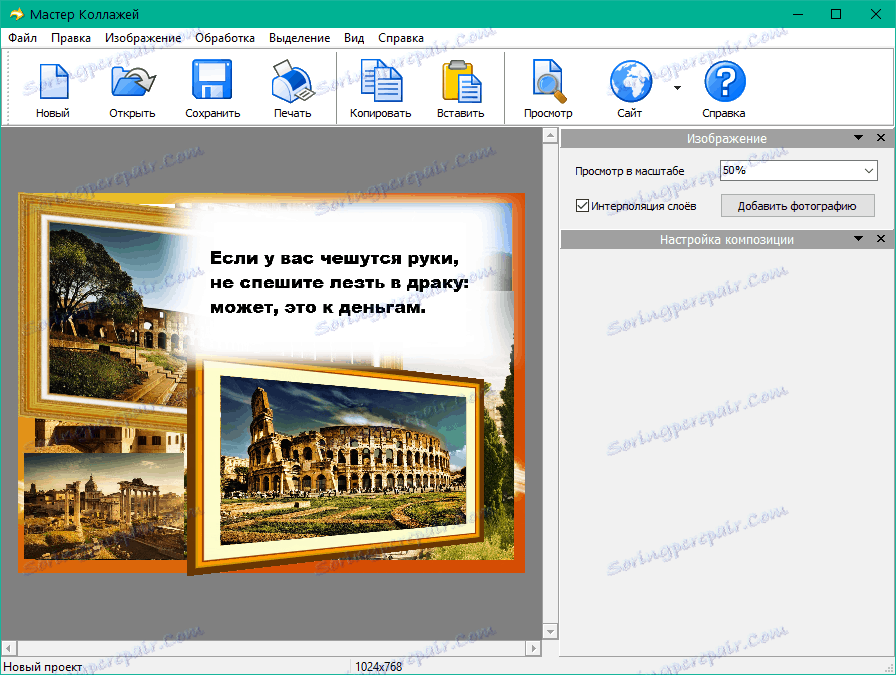Collapse the Настройка композиции panel arrow

pos(858,239)
